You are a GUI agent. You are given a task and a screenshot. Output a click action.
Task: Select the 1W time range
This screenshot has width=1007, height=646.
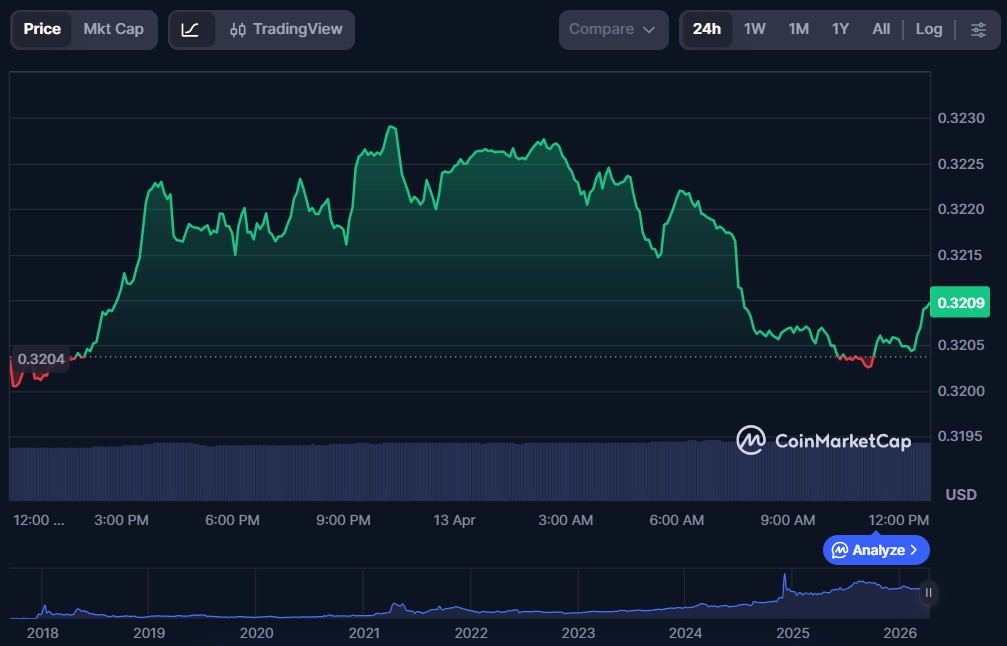click(755, 30)
